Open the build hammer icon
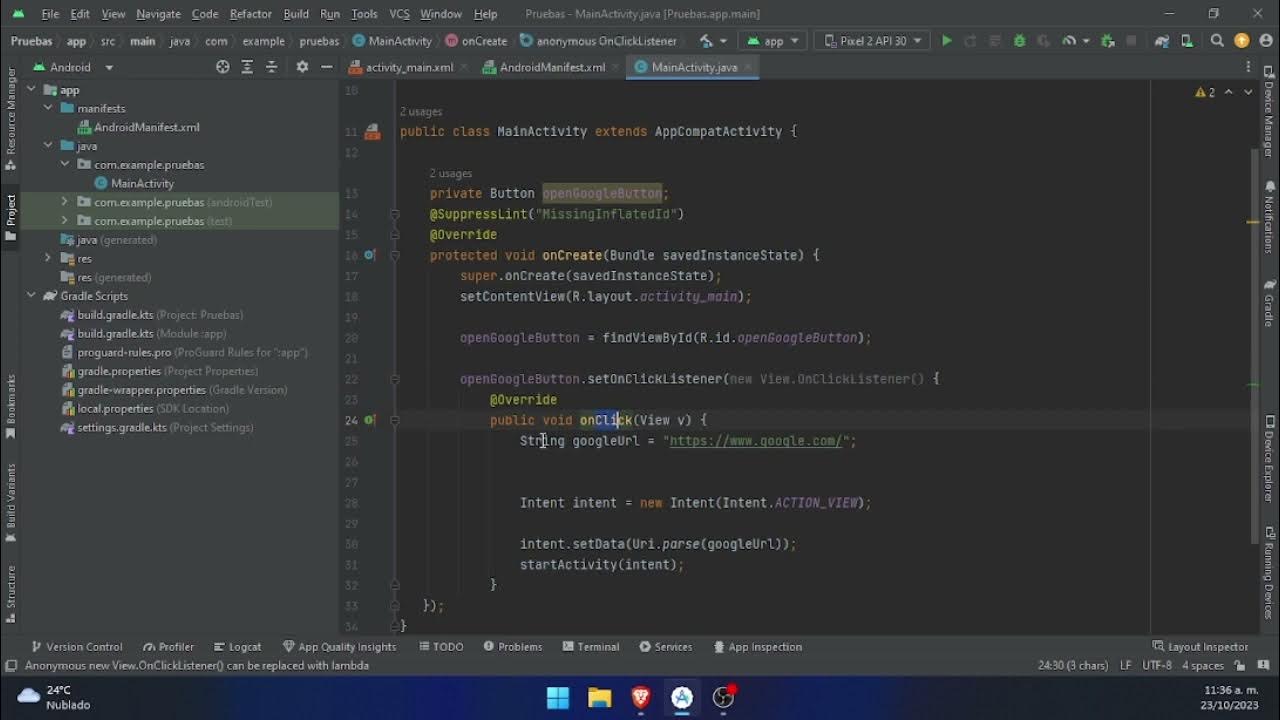Screen dimensions: 1280x720 point(706,41)
